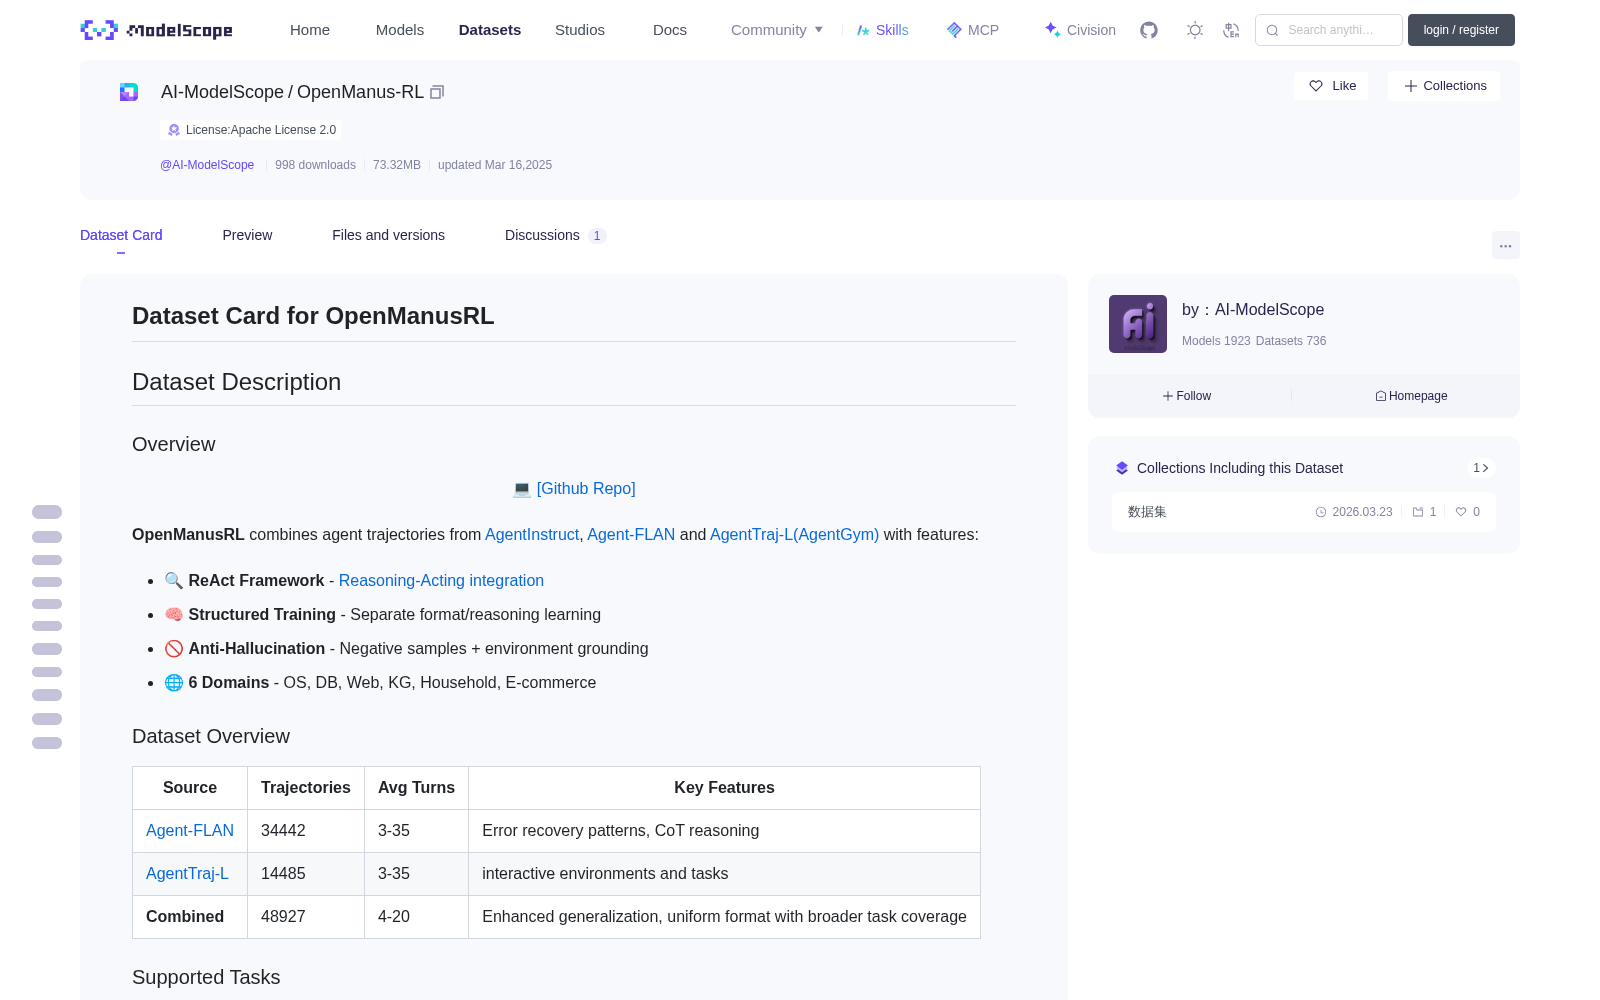The image size is (1600, 1000).
Task: Click the 'by : AI-ModelScope' publisher name
Action: [x=1253, y=310]
